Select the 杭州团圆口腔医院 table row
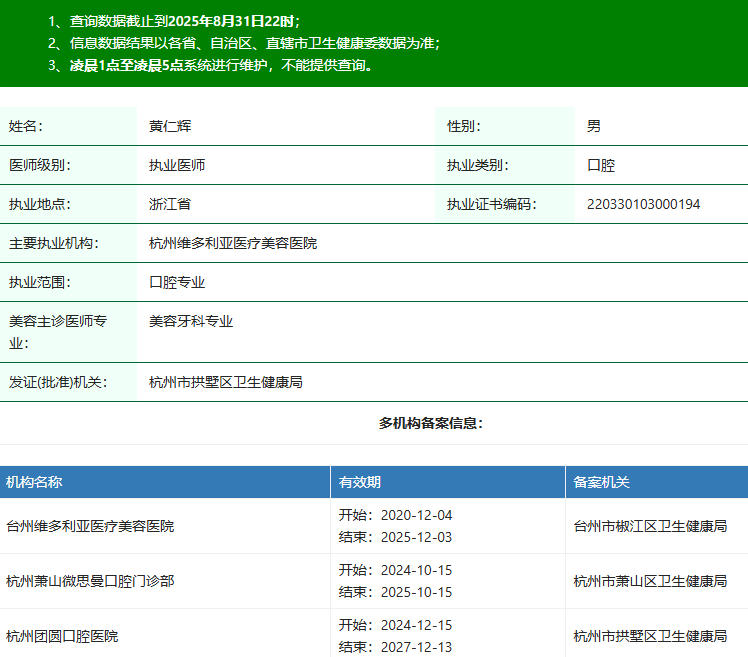The height and width of the screenshot is (657, 748). [x=62, y=636]
